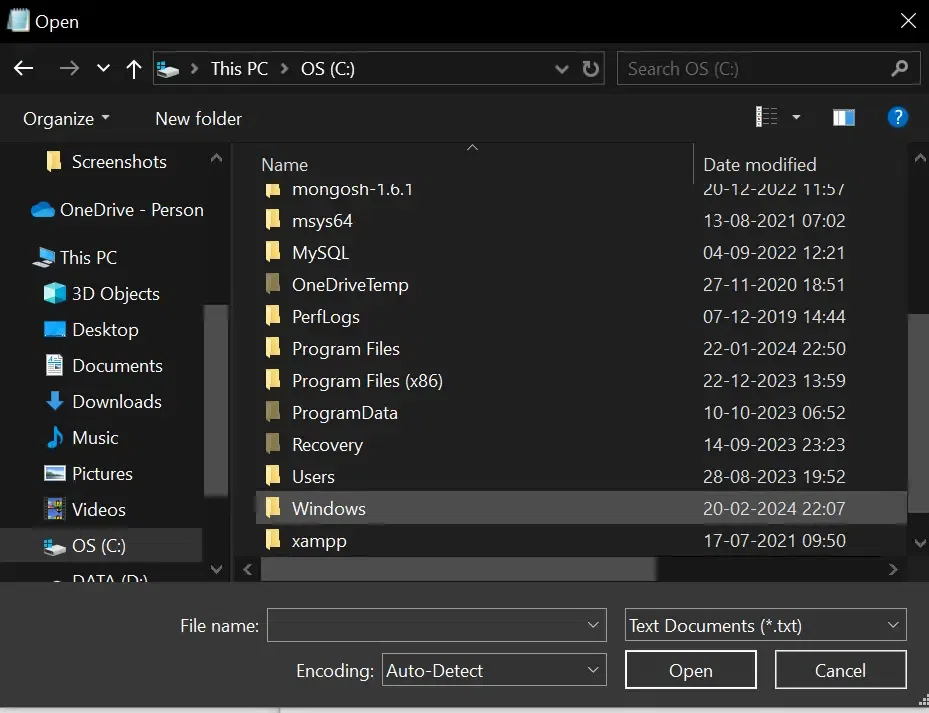Select This PC in the address breadcrumb

[239, 69]
